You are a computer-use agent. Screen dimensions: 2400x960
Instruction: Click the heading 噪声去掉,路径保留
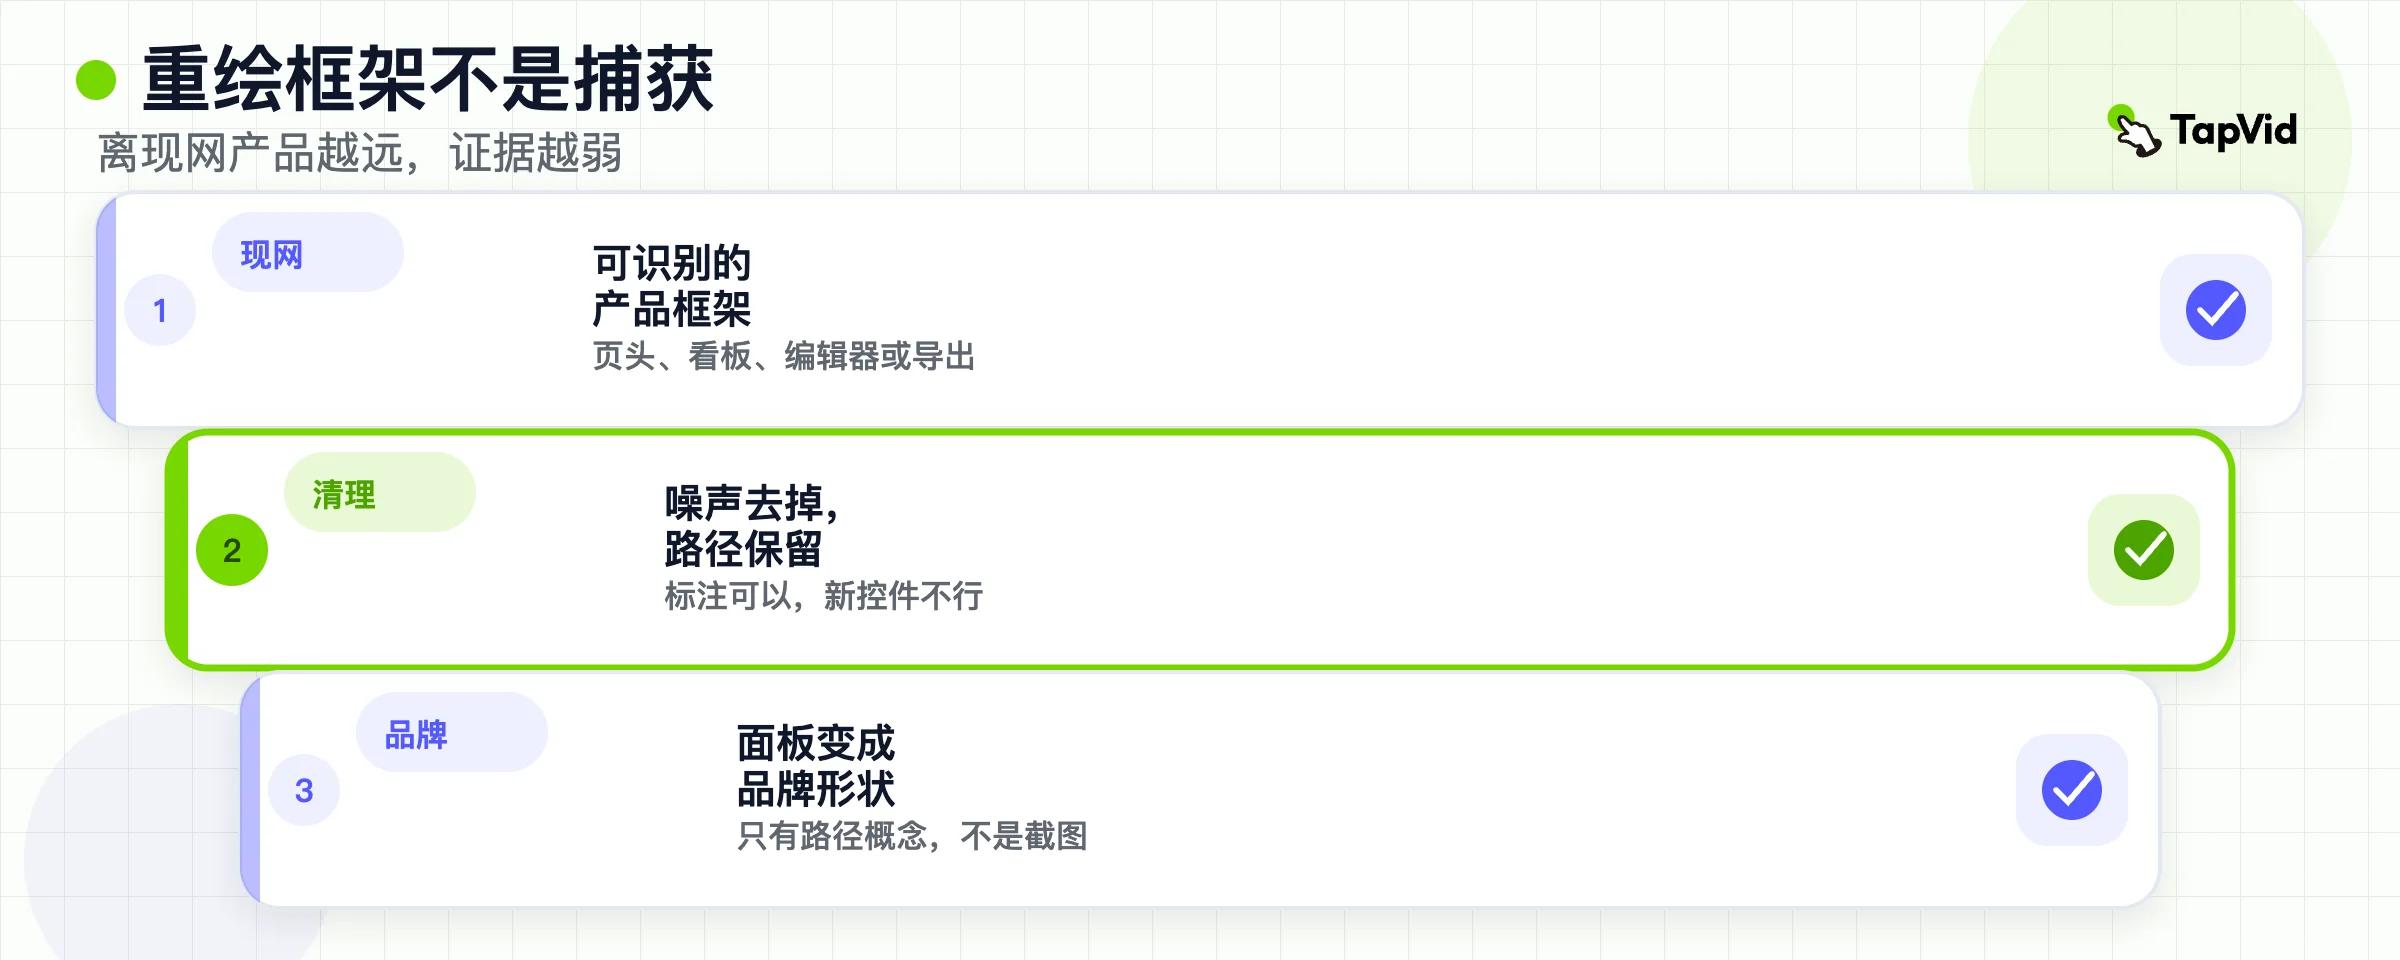pyautogui.click(x=752, y=526)
